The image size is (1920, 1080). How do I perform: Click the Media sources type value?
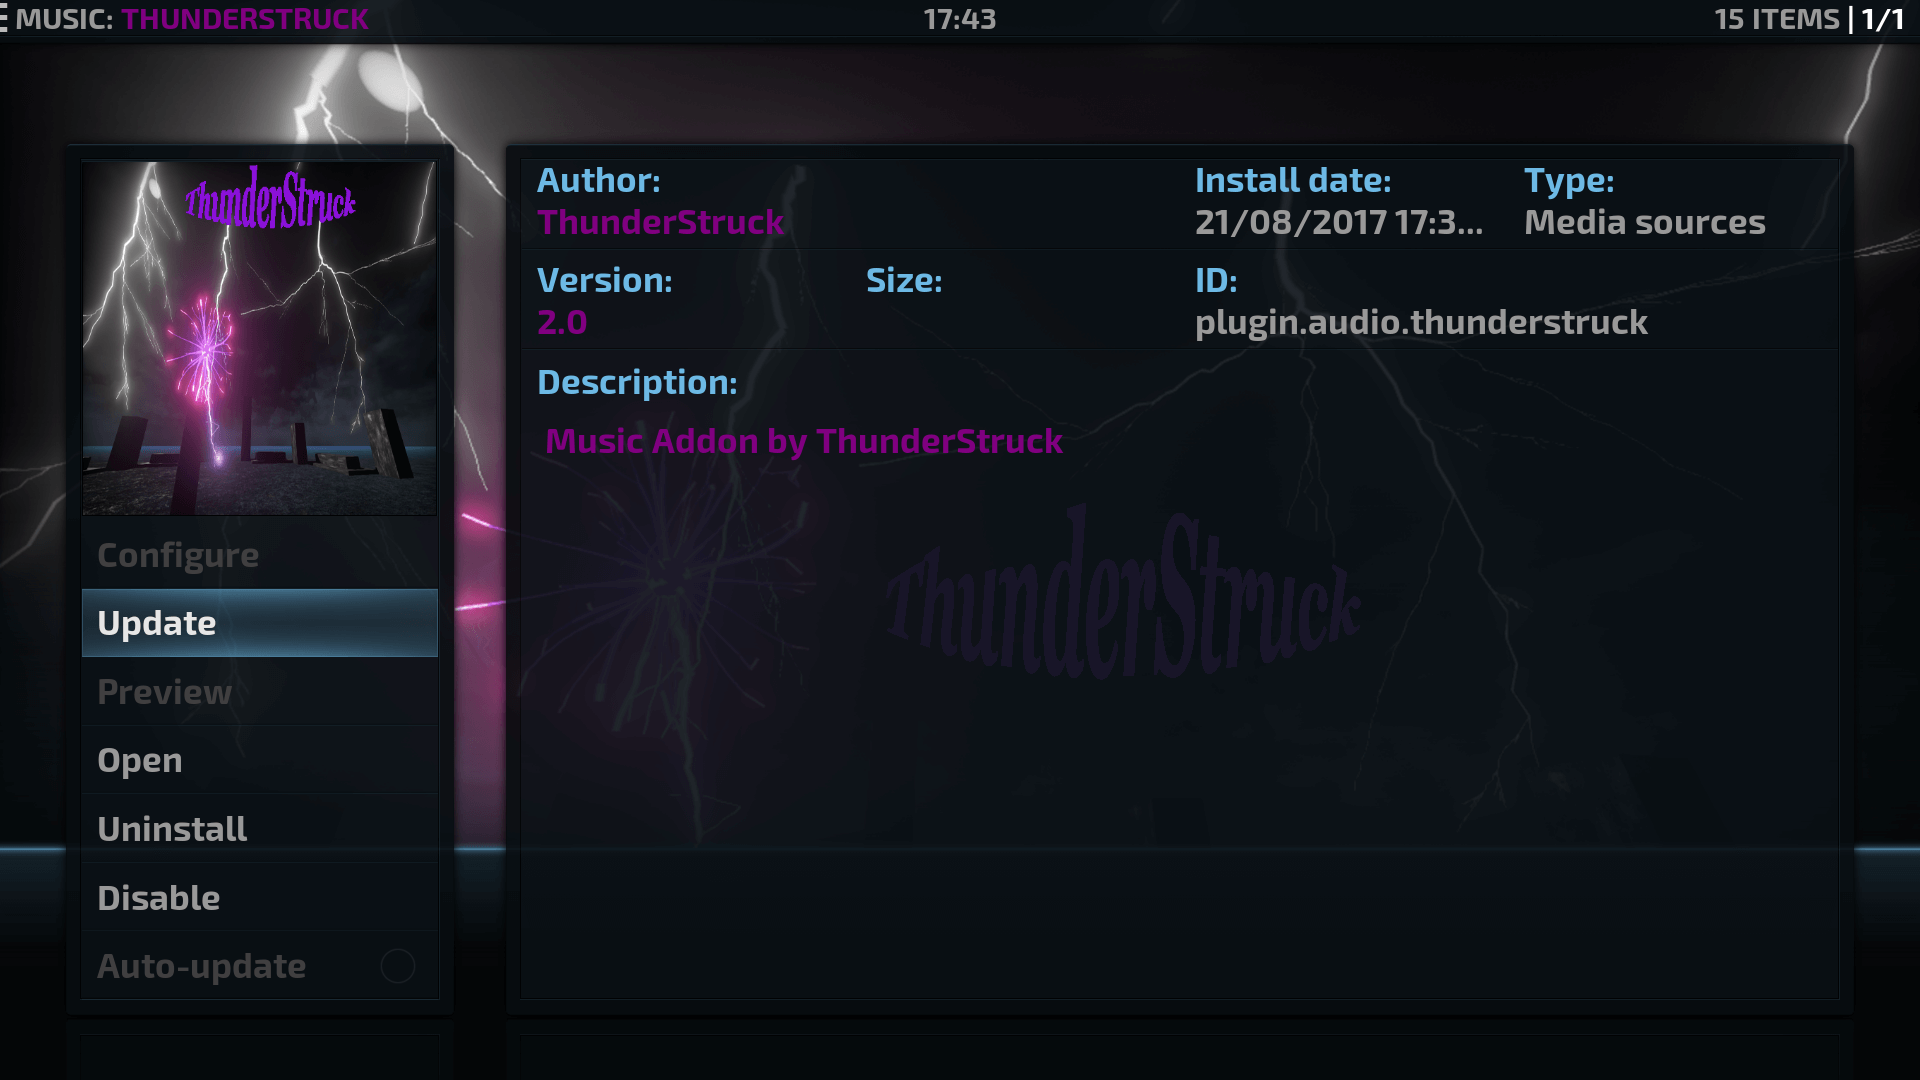point(1645,222)
